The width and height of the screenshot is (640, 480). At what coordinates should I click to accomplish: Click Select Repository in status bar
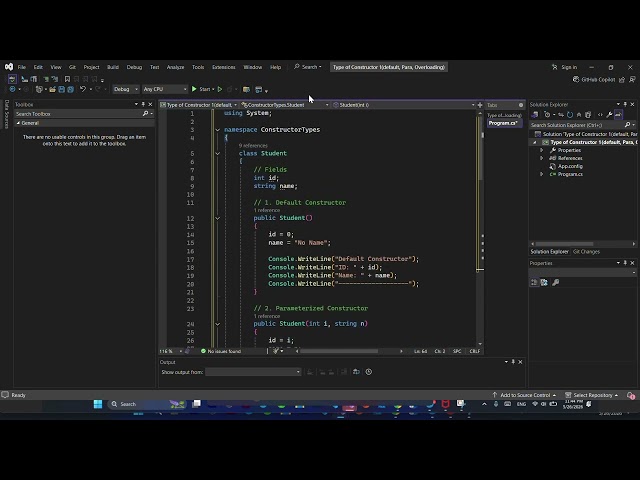click(x=591, y=395)
